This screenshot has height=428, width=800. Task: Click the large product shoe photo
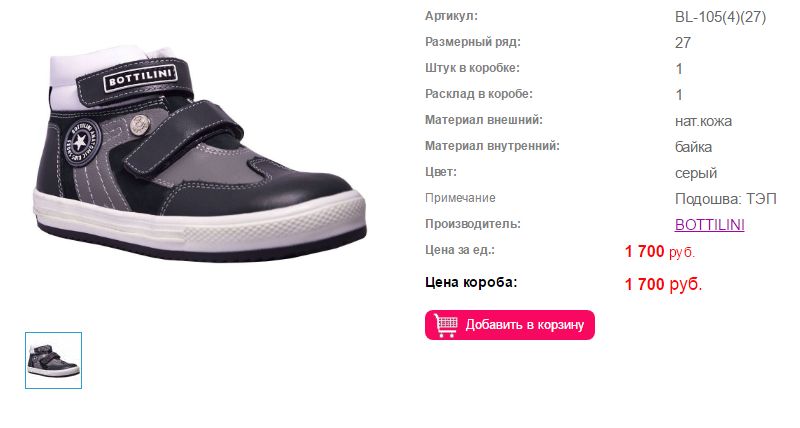[199, 156]
